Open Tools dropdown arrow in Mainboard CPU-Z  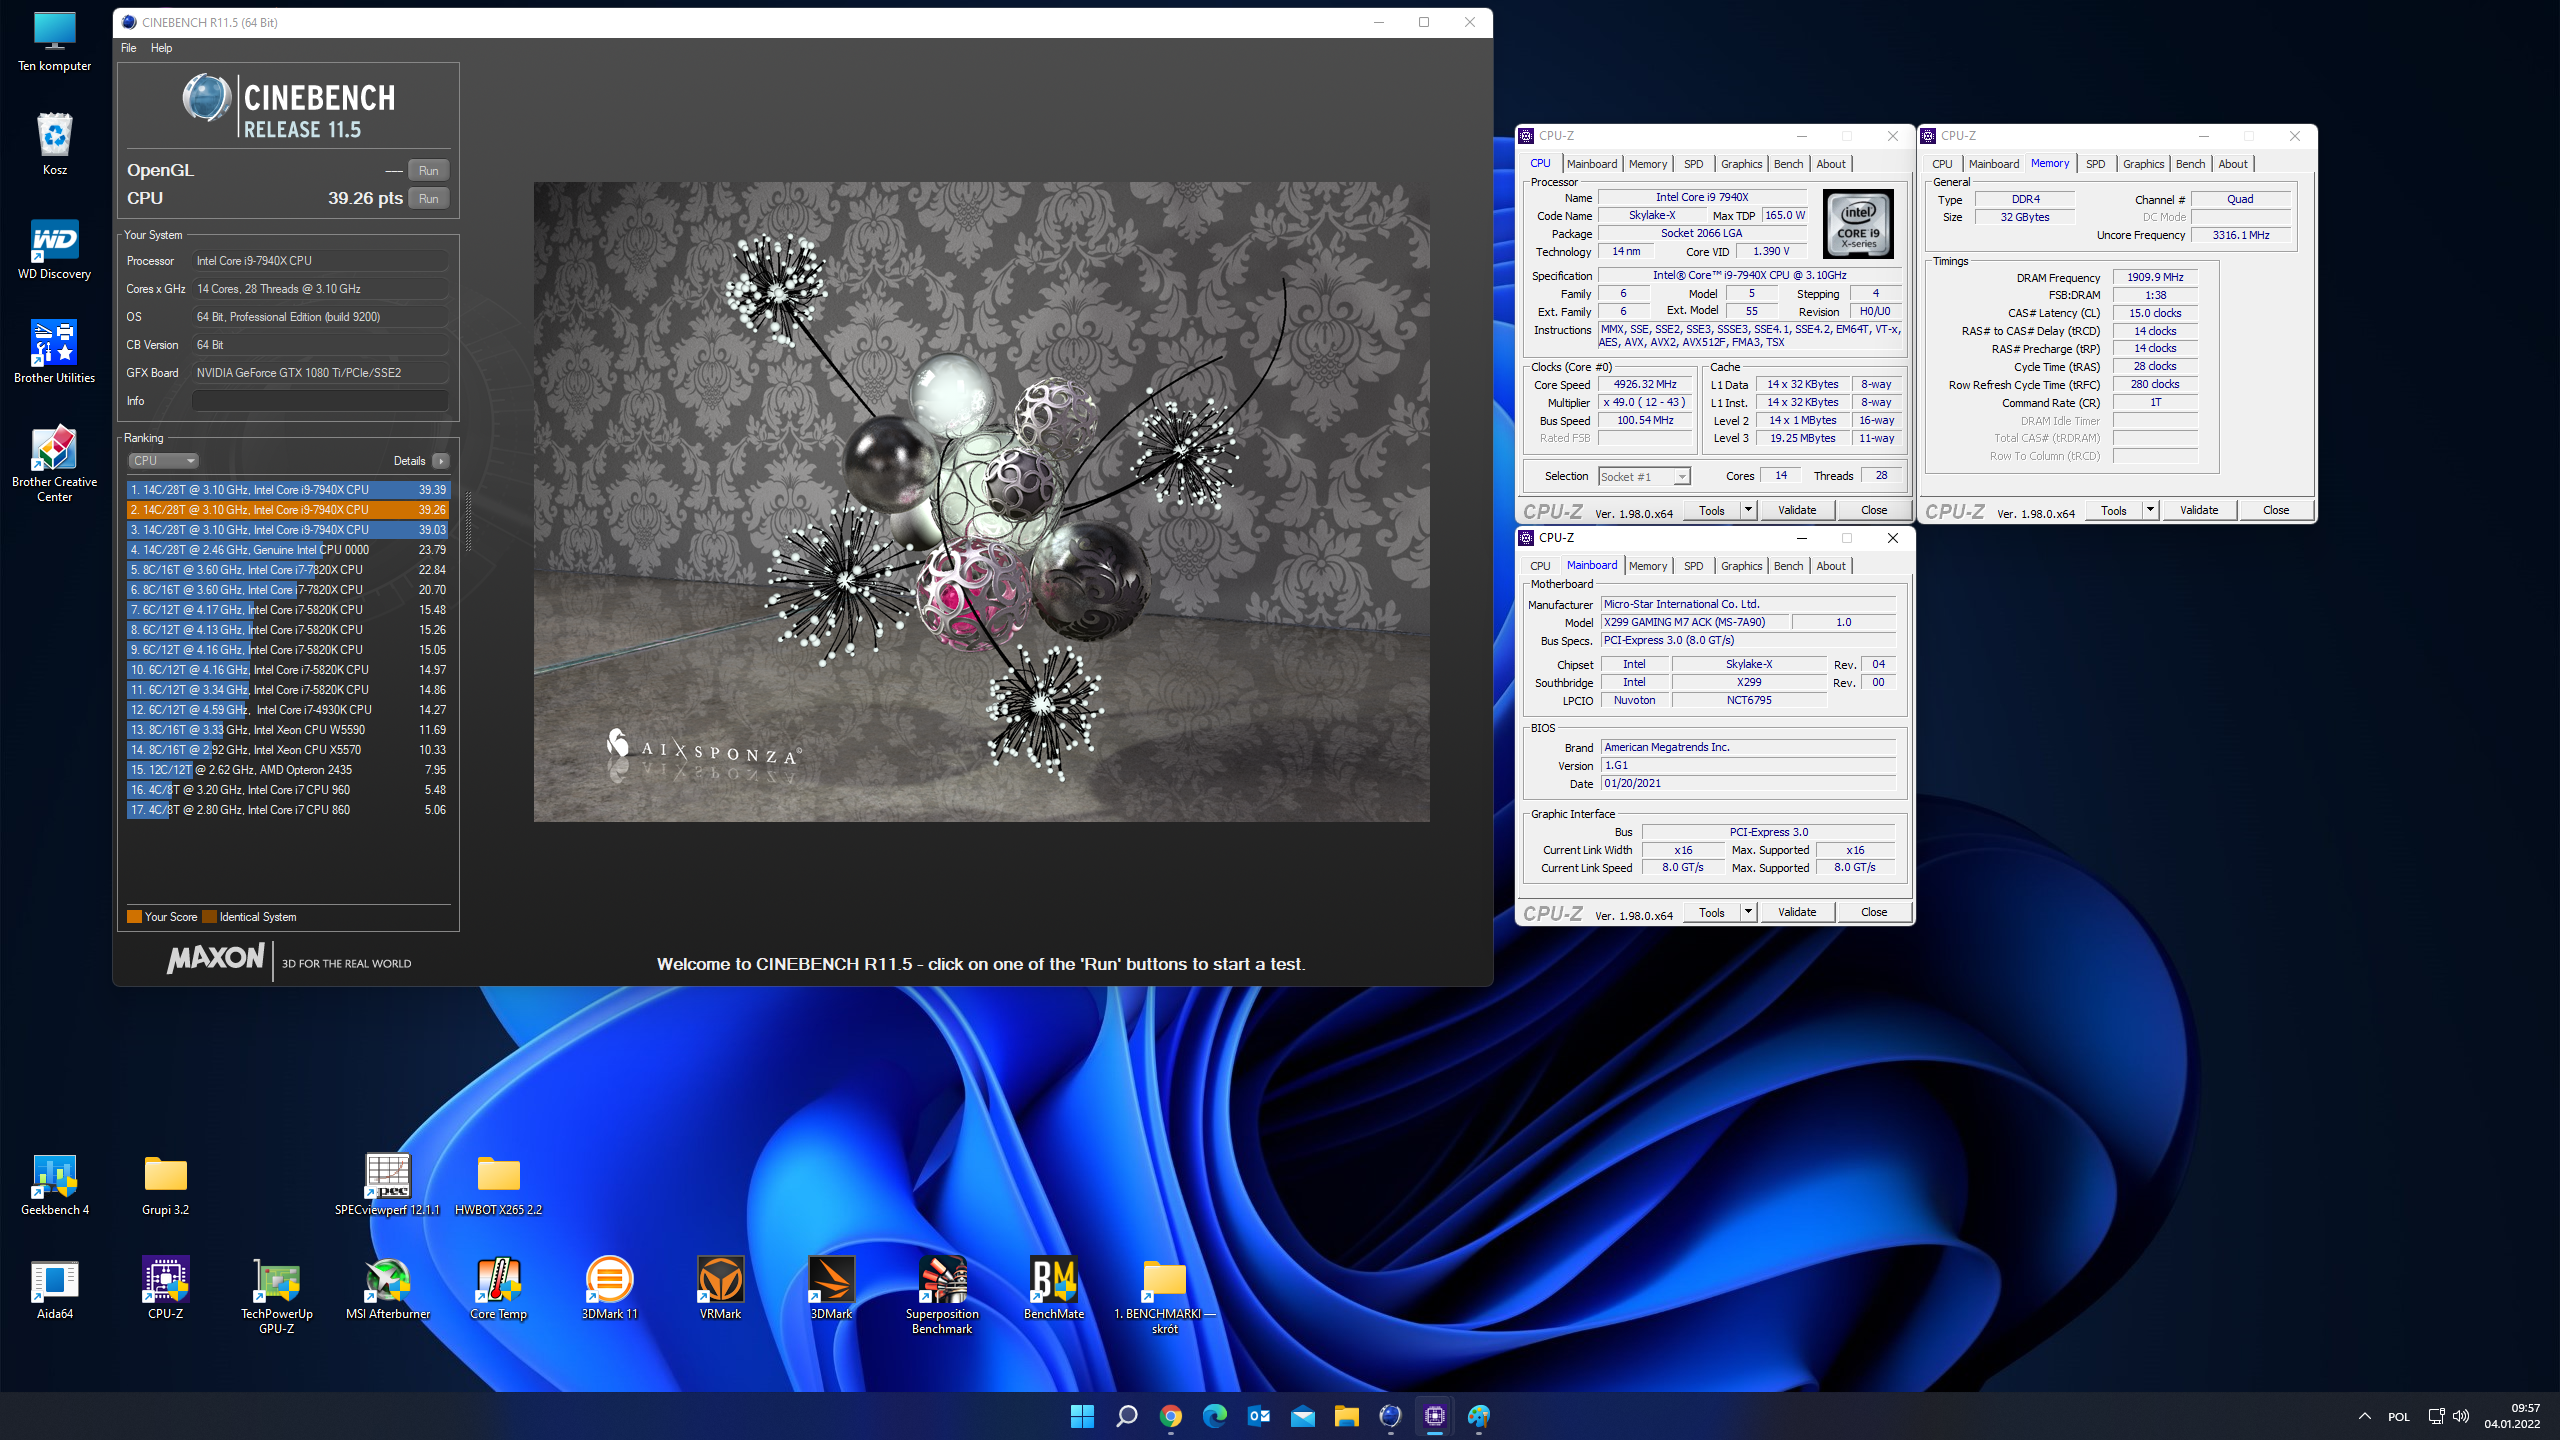[x=1748, y=913]
